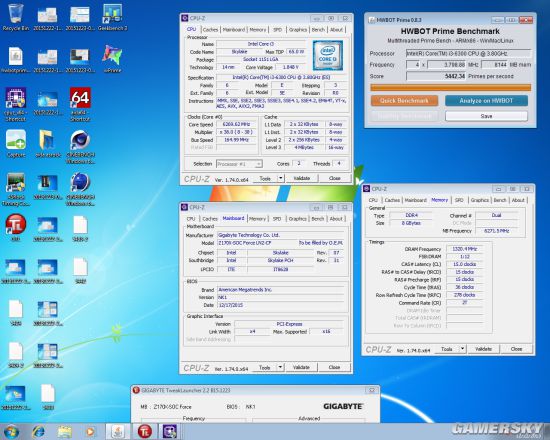
Task: Open the aida64 Shortcut desktop icon
Action: 80,104
